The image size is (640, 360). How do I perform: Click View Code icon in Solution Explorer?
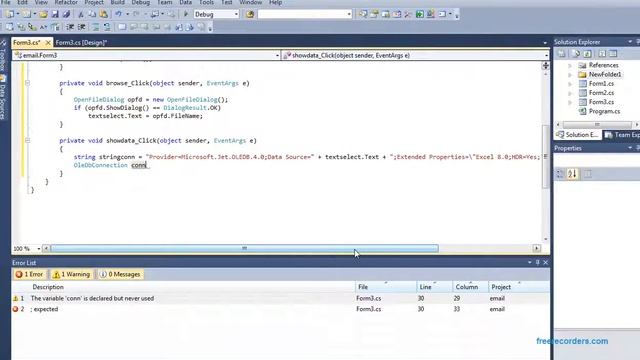[x=602, y=54]
